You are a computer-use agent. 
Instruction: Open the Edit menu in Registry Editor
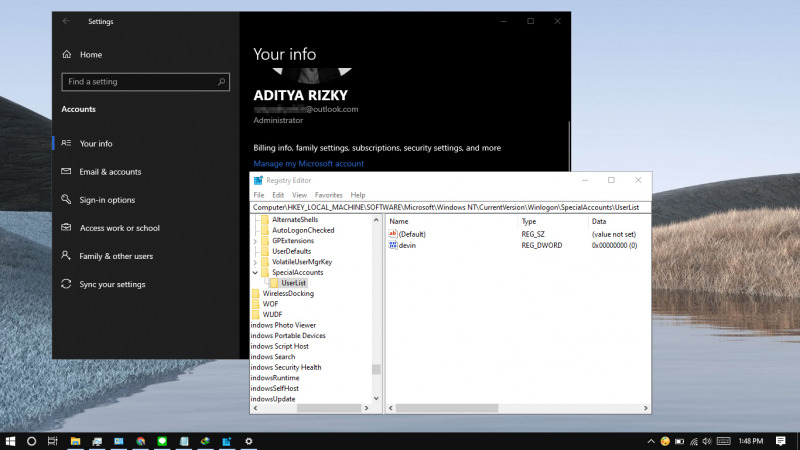pos(278,195)
